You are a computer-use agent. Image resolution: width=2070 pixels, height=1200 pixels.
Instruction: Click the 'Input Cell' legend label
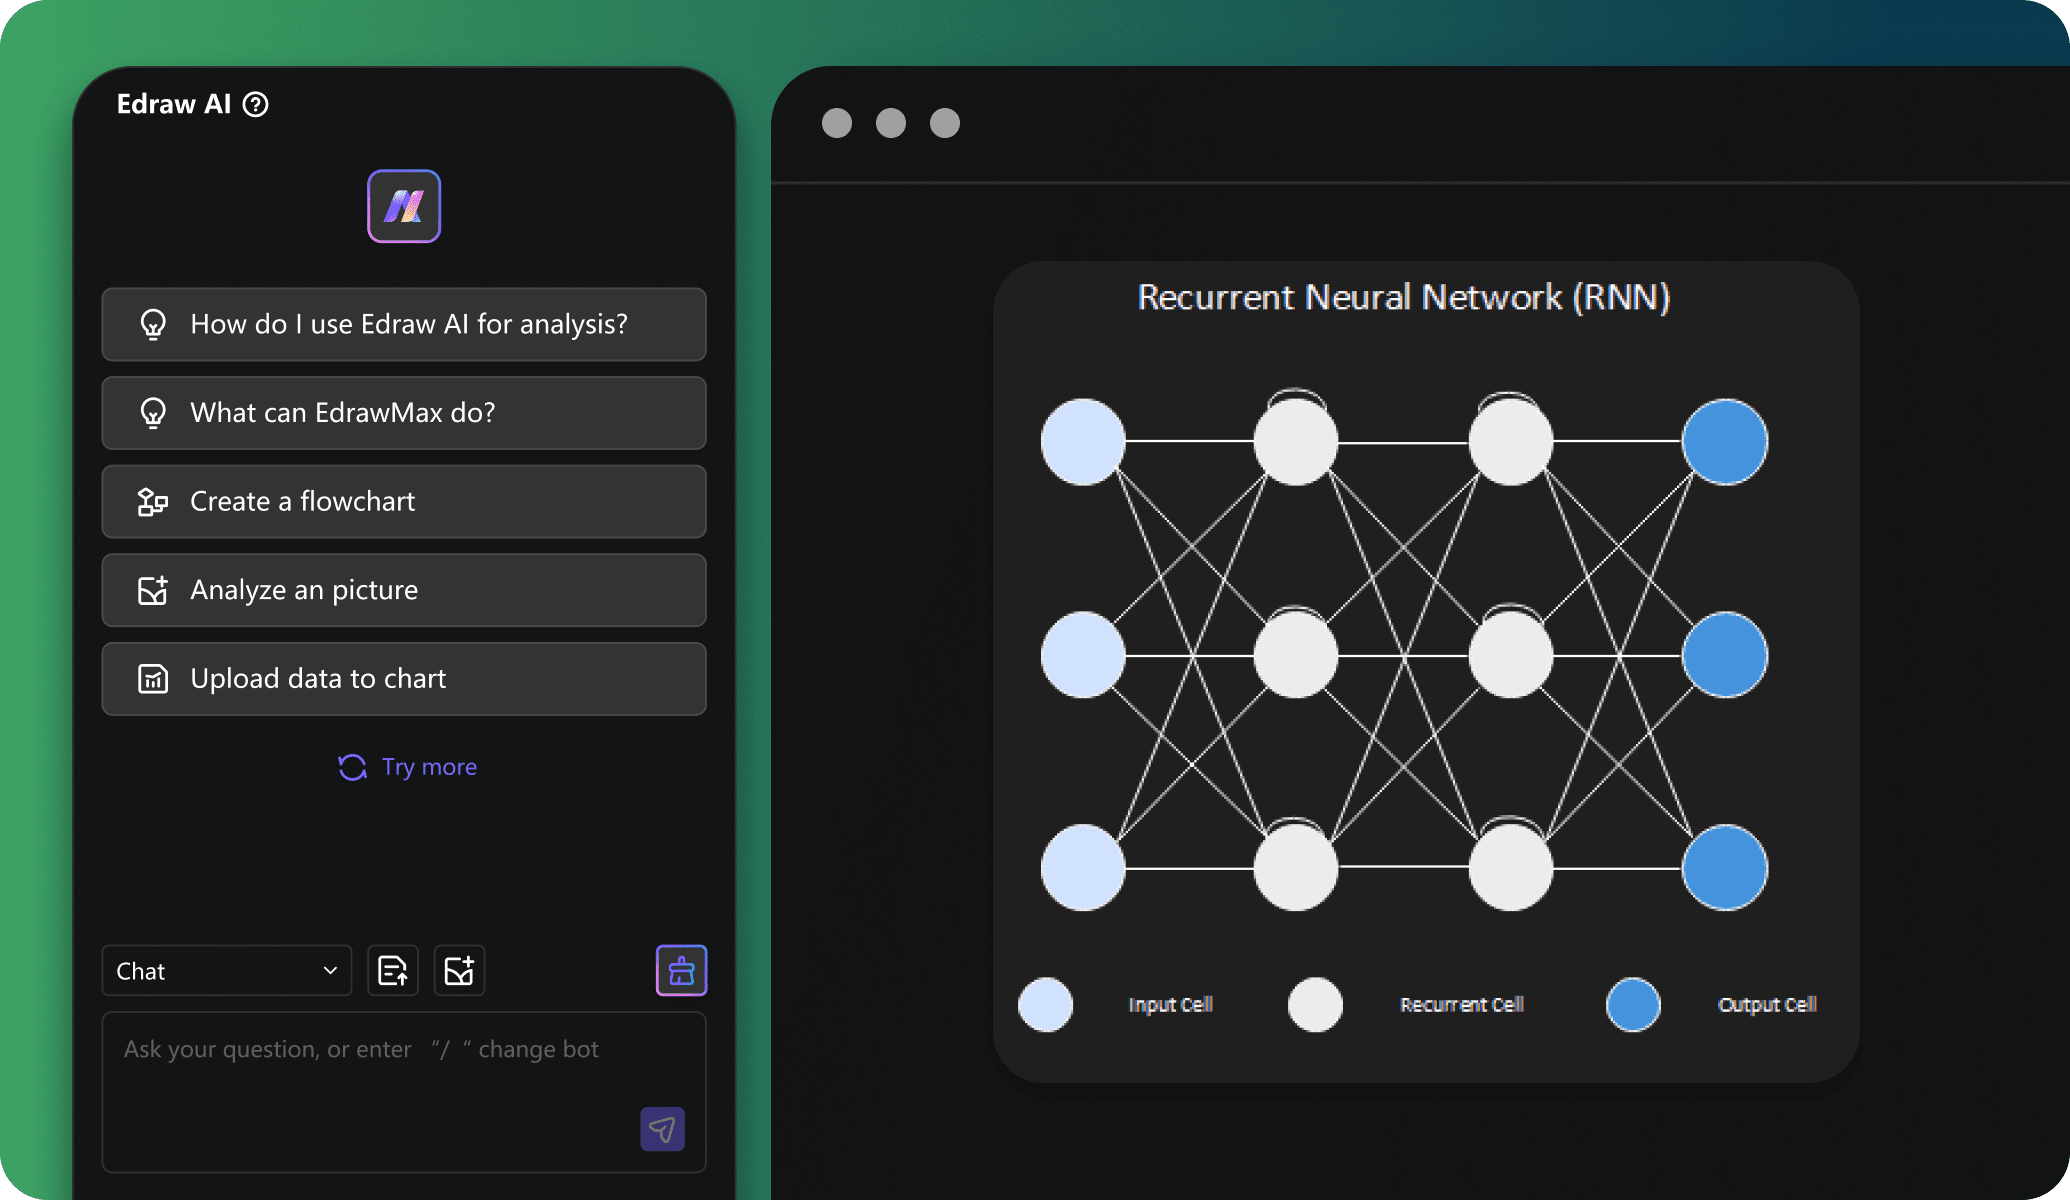[1171, 1005]
